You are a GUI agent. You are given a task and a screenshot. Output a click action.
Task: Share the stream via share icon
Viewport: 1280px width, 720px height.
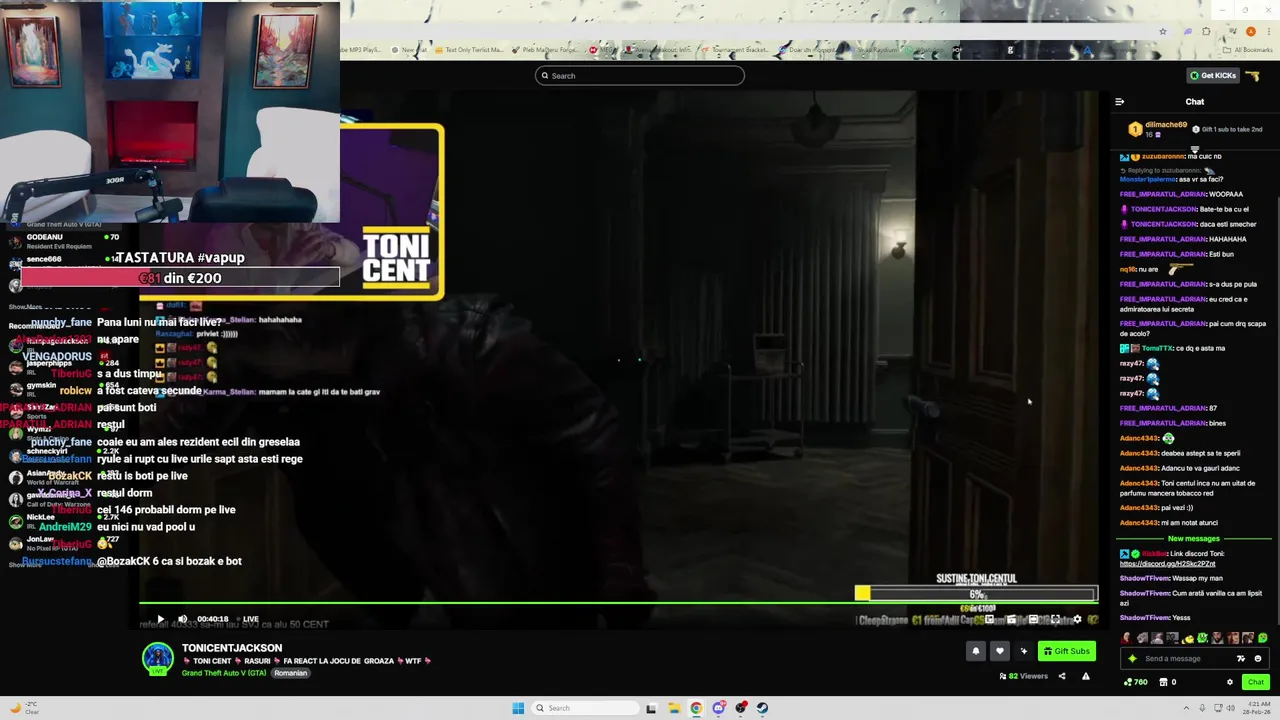[1062, 676]
